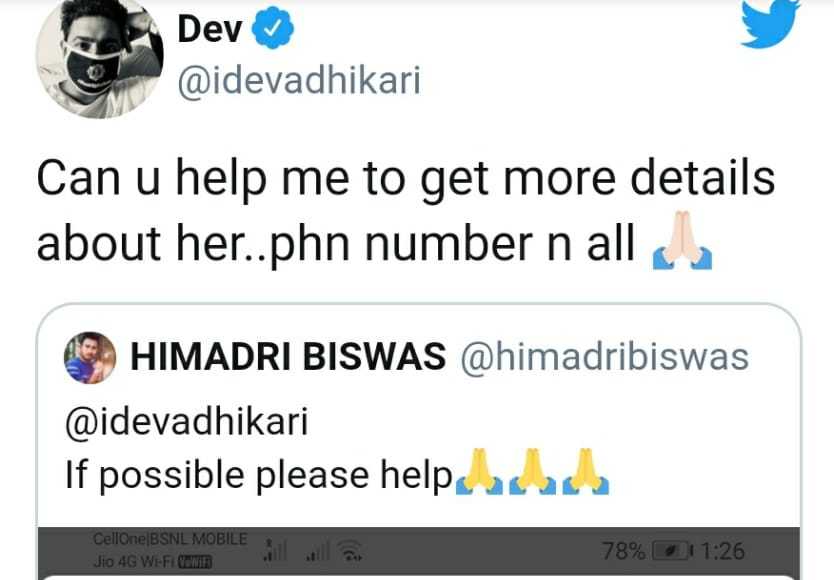834x580 pixels.
Task: Click the CellOne|BSNL MOBILE carrier label
Action: [x=170, y=539]
